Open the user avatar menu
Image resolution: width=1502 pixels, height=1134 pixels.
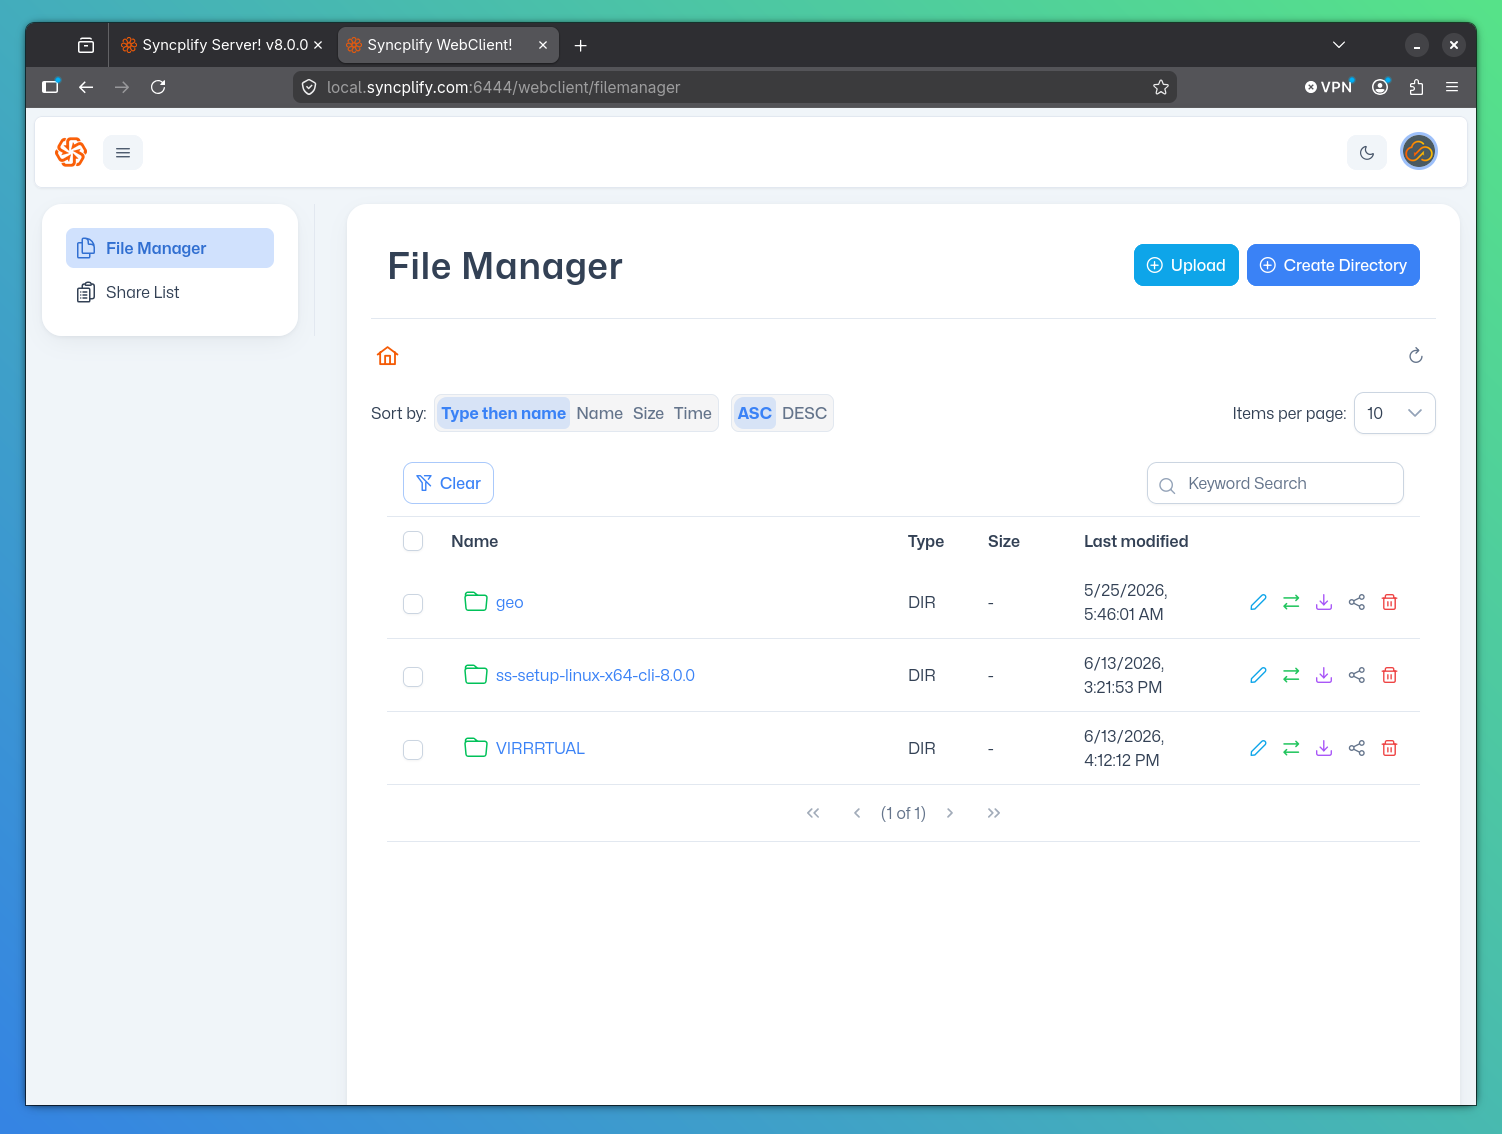1419,152
